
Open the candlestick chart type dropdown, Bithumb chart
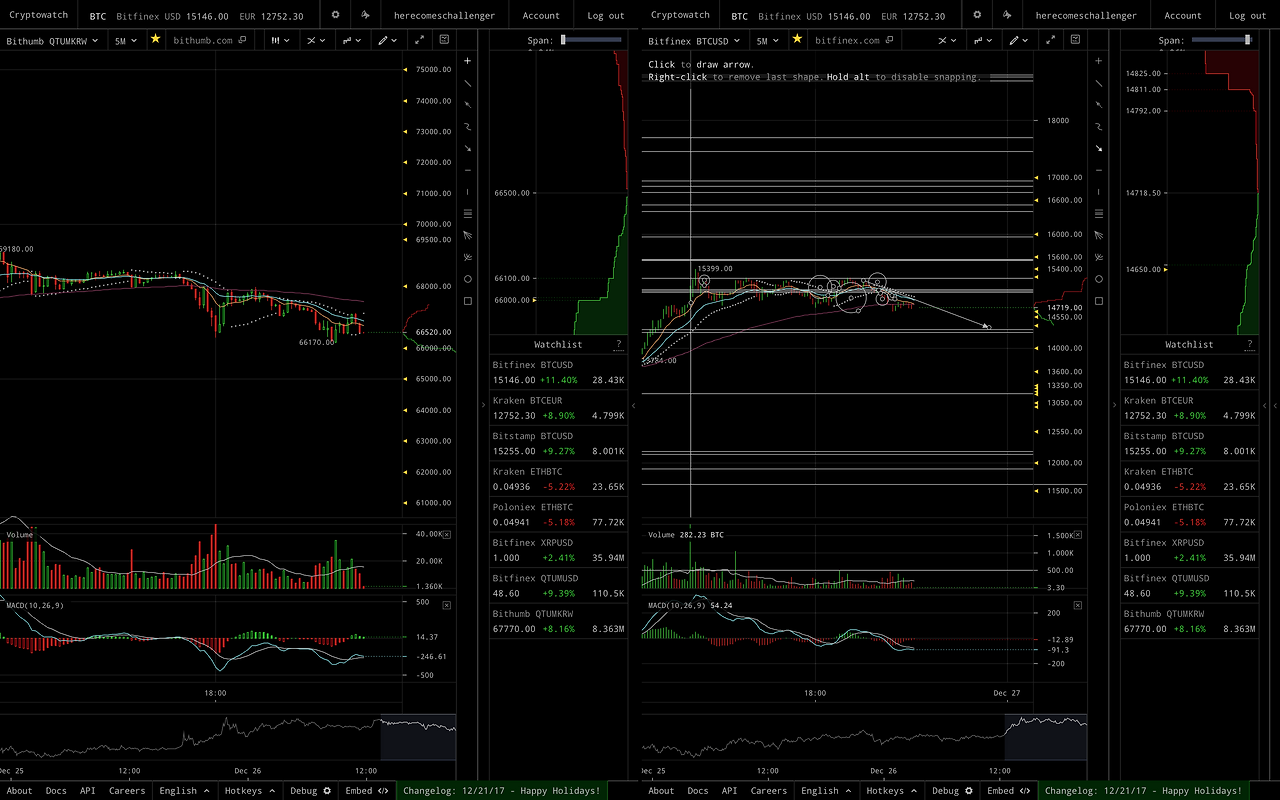pyautogui.click(x=281, y=41)
